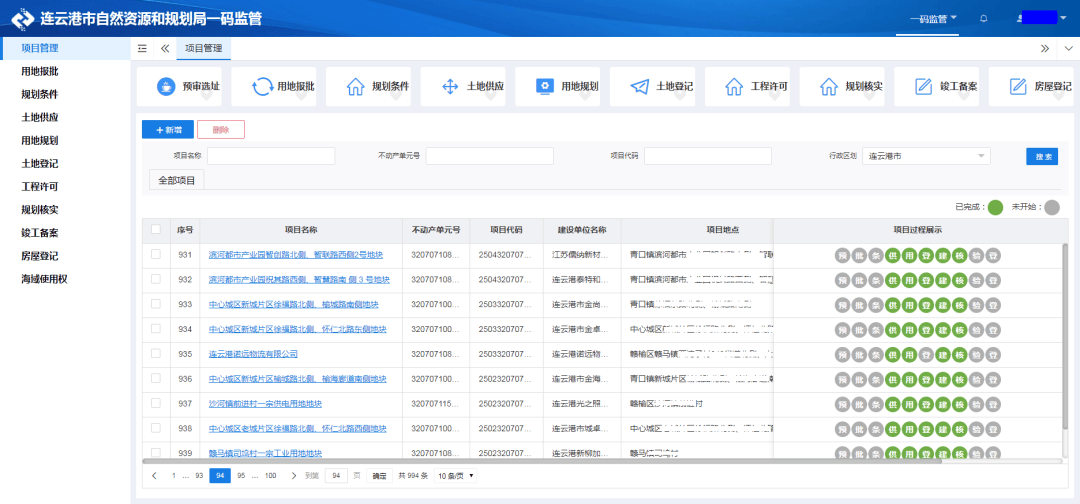Click the 预审选址 coffee cup icon
This screenshot has height=504, width=1080.
[165, 87]
